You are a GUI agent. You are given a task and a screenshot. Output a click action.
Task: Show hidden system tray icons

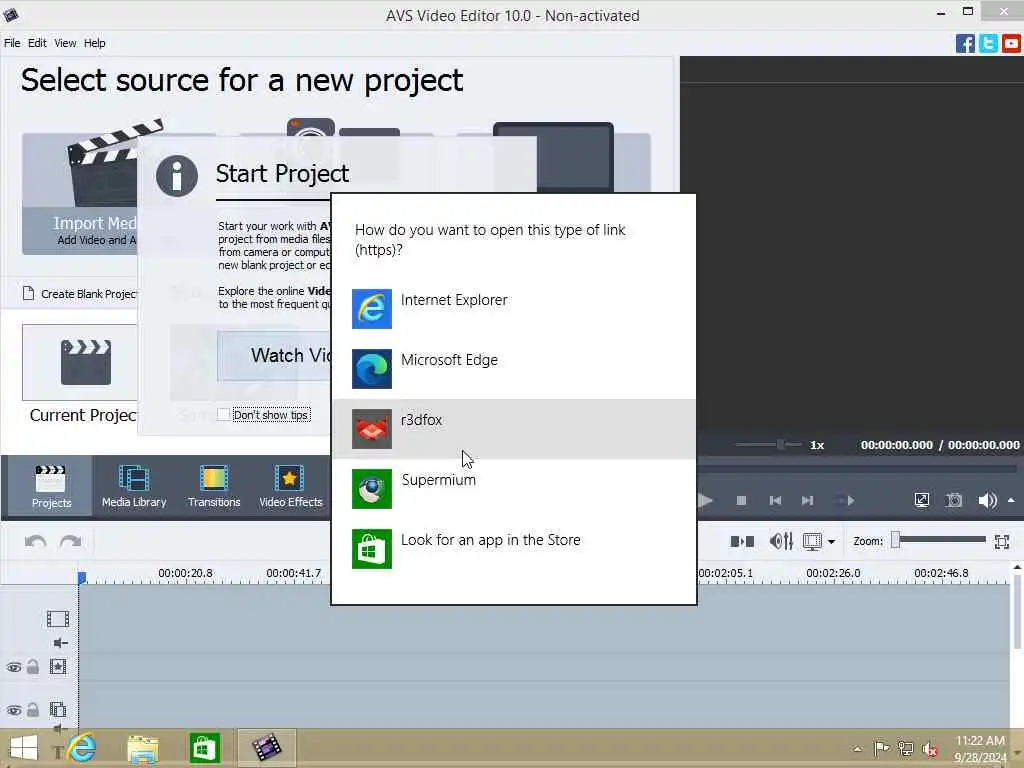click(857, 749)
